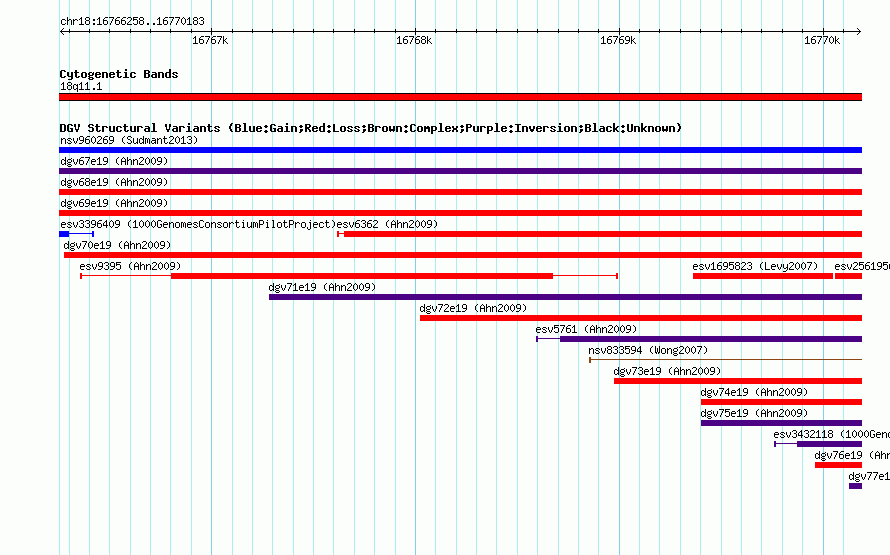Click the dgv74e19 (Ahn2009) label
890x555 pixels.
click(754, 392)
